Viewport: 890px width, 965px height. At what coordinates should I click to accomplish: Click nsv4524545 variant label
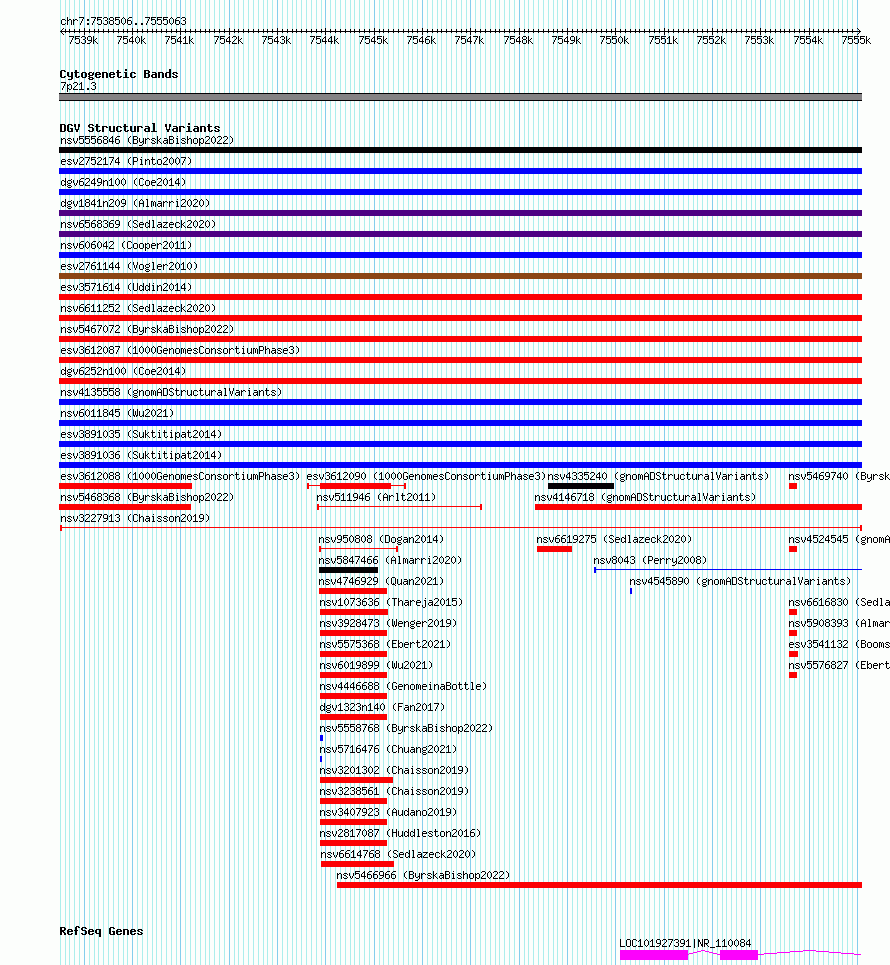[x=839, y=539]
